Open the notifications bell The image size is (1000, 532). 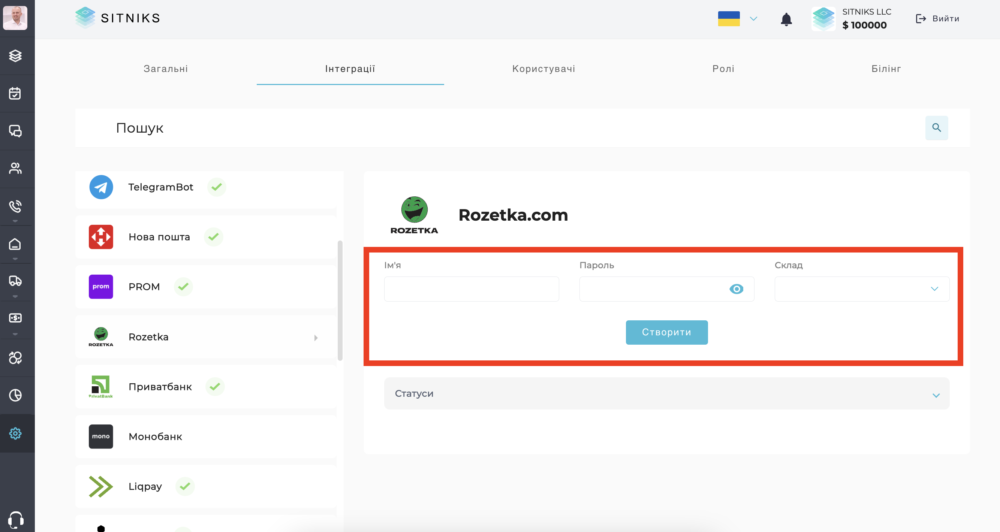point(786,20)
